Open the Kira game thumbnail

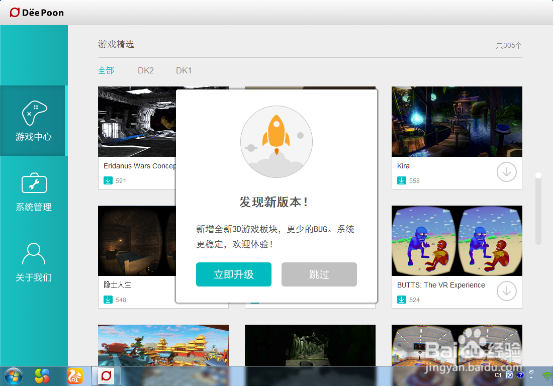click(457, 122)
